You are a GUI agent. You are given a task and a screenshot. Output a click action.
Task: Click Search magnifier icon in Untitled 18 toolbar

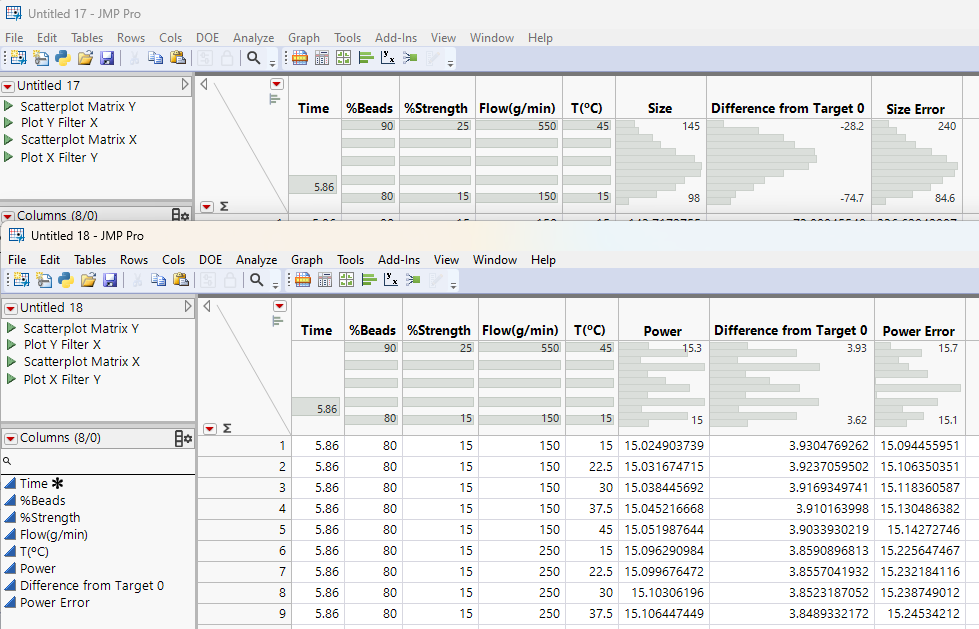[256, 280]
